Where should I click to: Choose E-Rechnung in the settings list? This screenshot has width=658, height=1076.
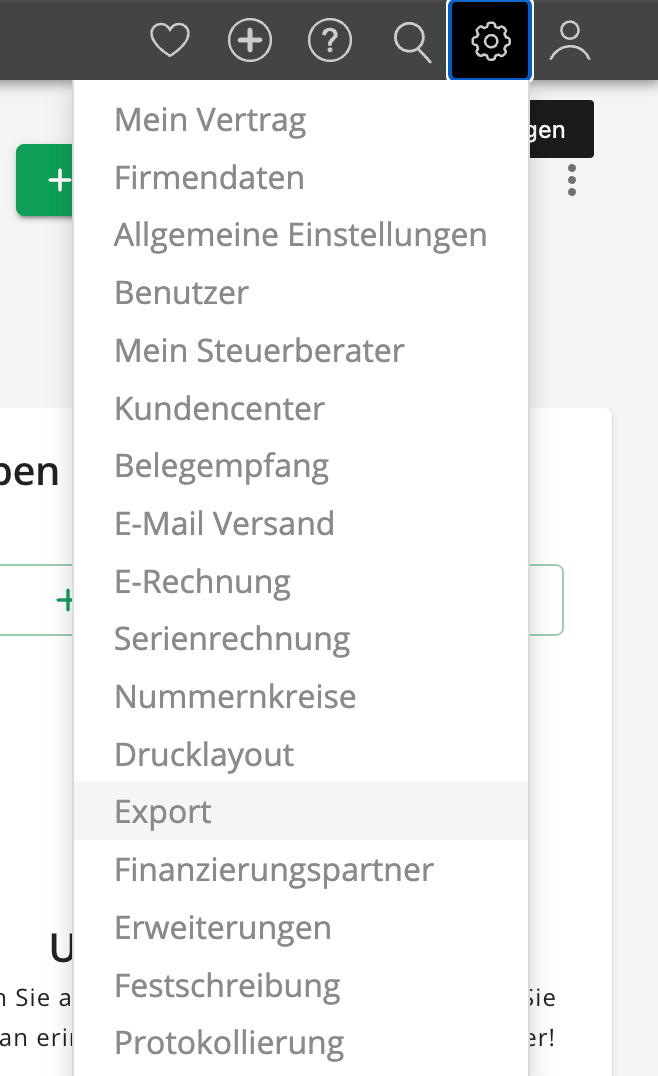(x=203, y=581)
